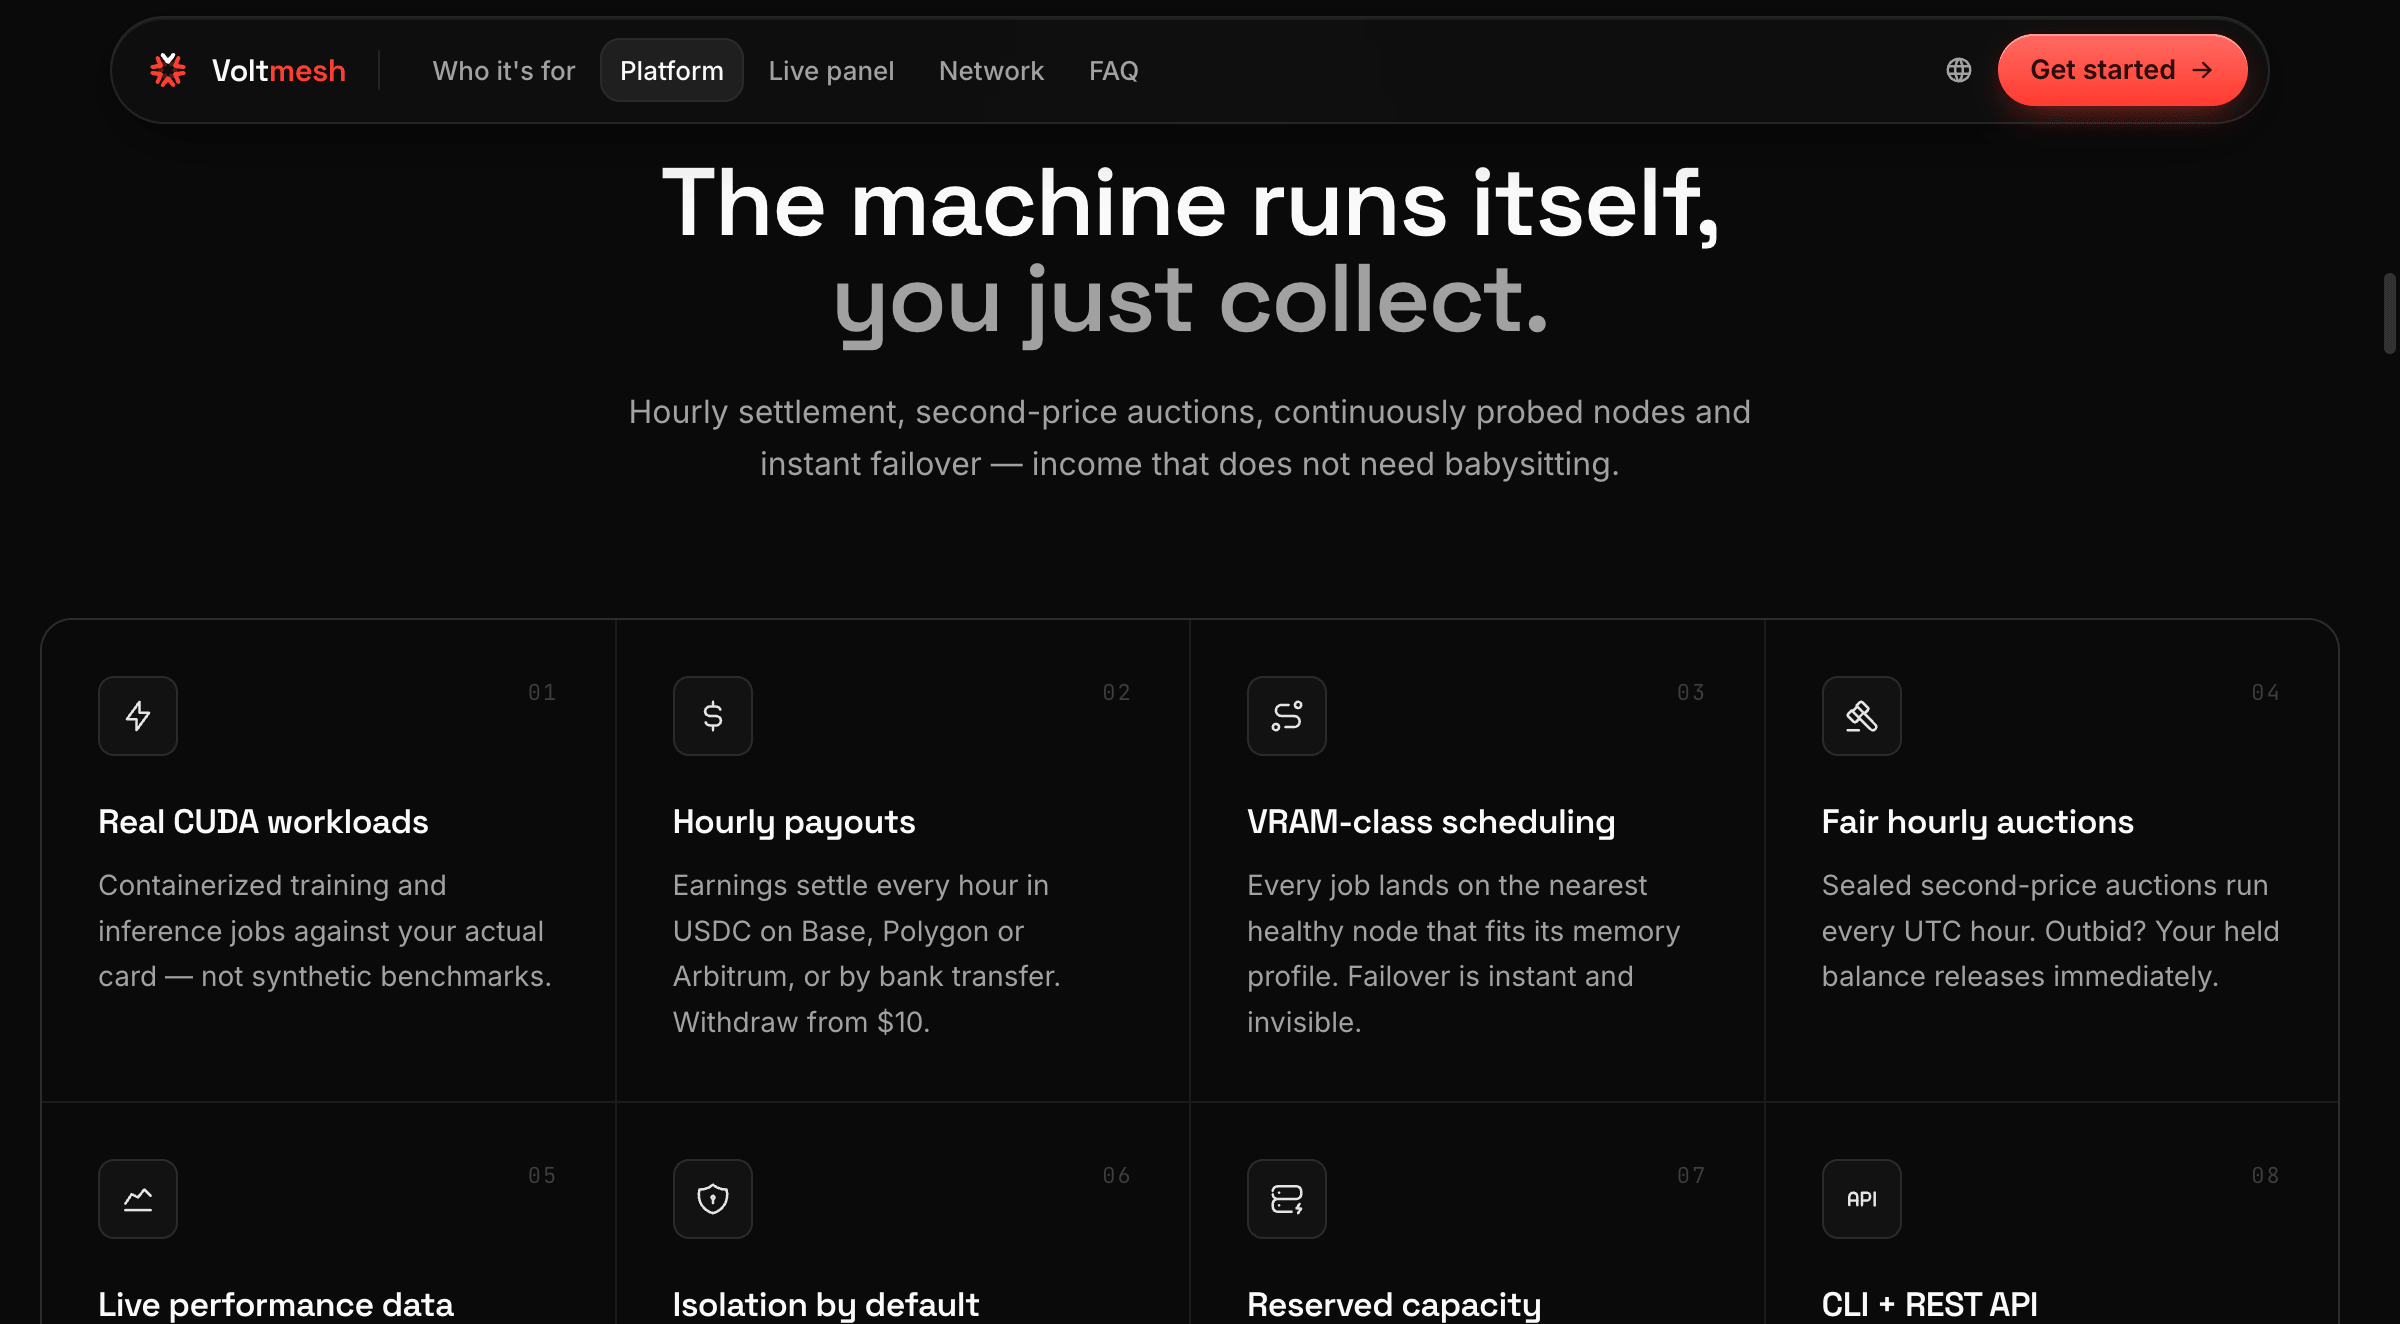Click the API icon for CLI + REST API
The image size is (2400, 1324).
(1861, 1199)
